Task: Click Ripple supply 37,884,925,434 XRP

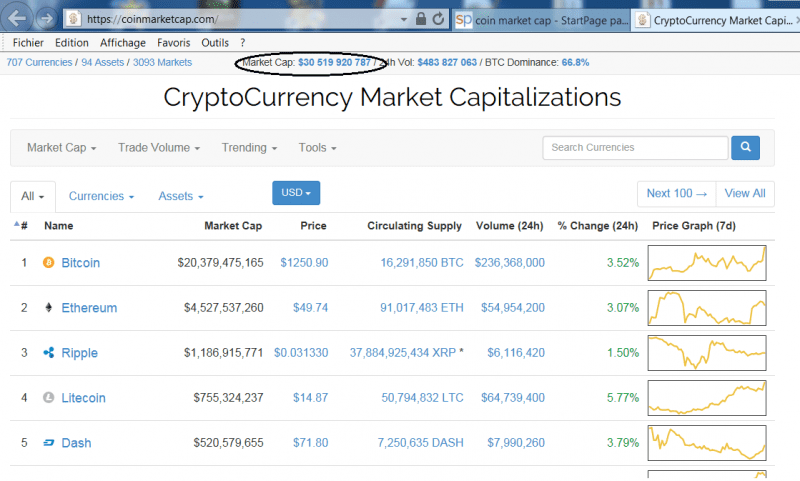Action: point(403,352)
